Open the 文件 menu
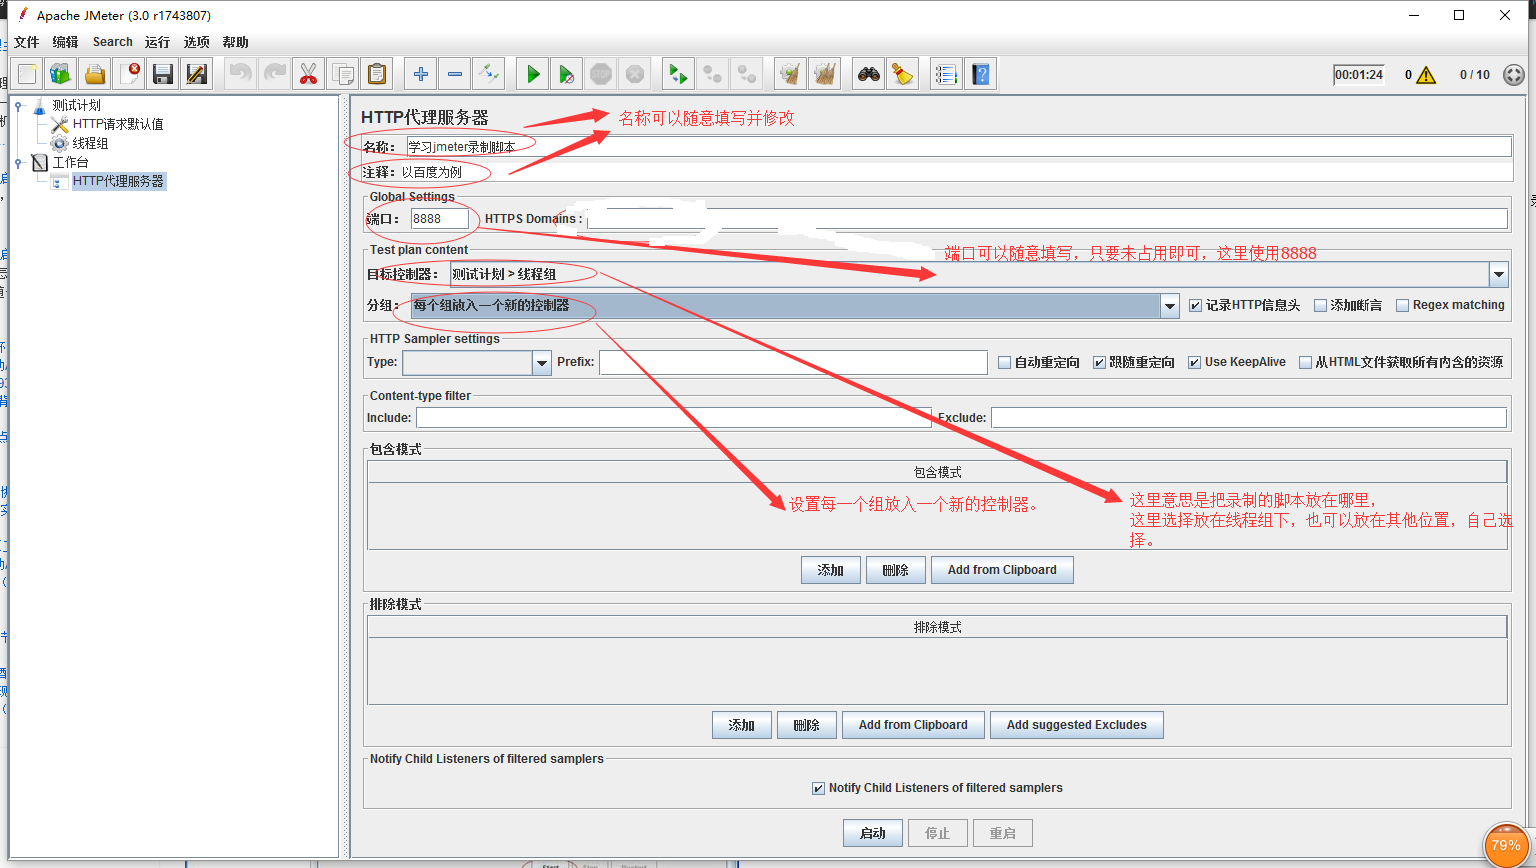The image size is (1536, 868). point(27,42)
